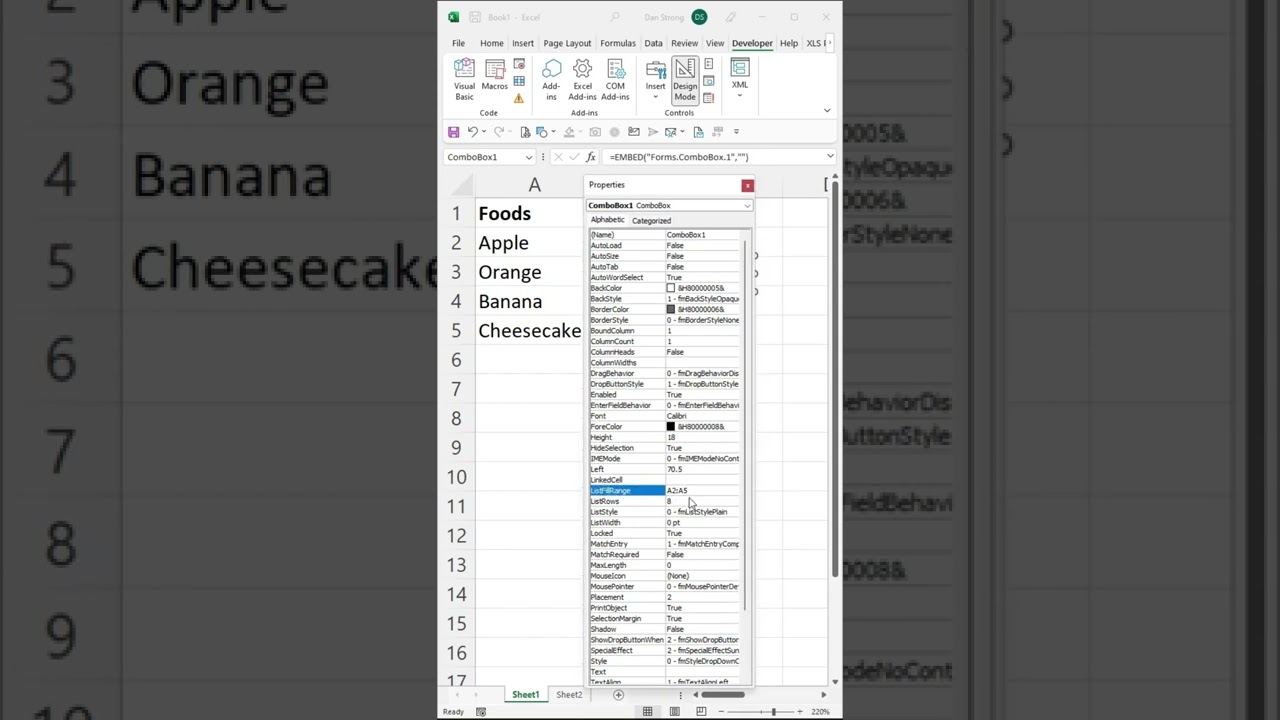This screenshot has height=720, width=1280.
Task: Open Dan Strong account avatar
Action: pos(699,17)
